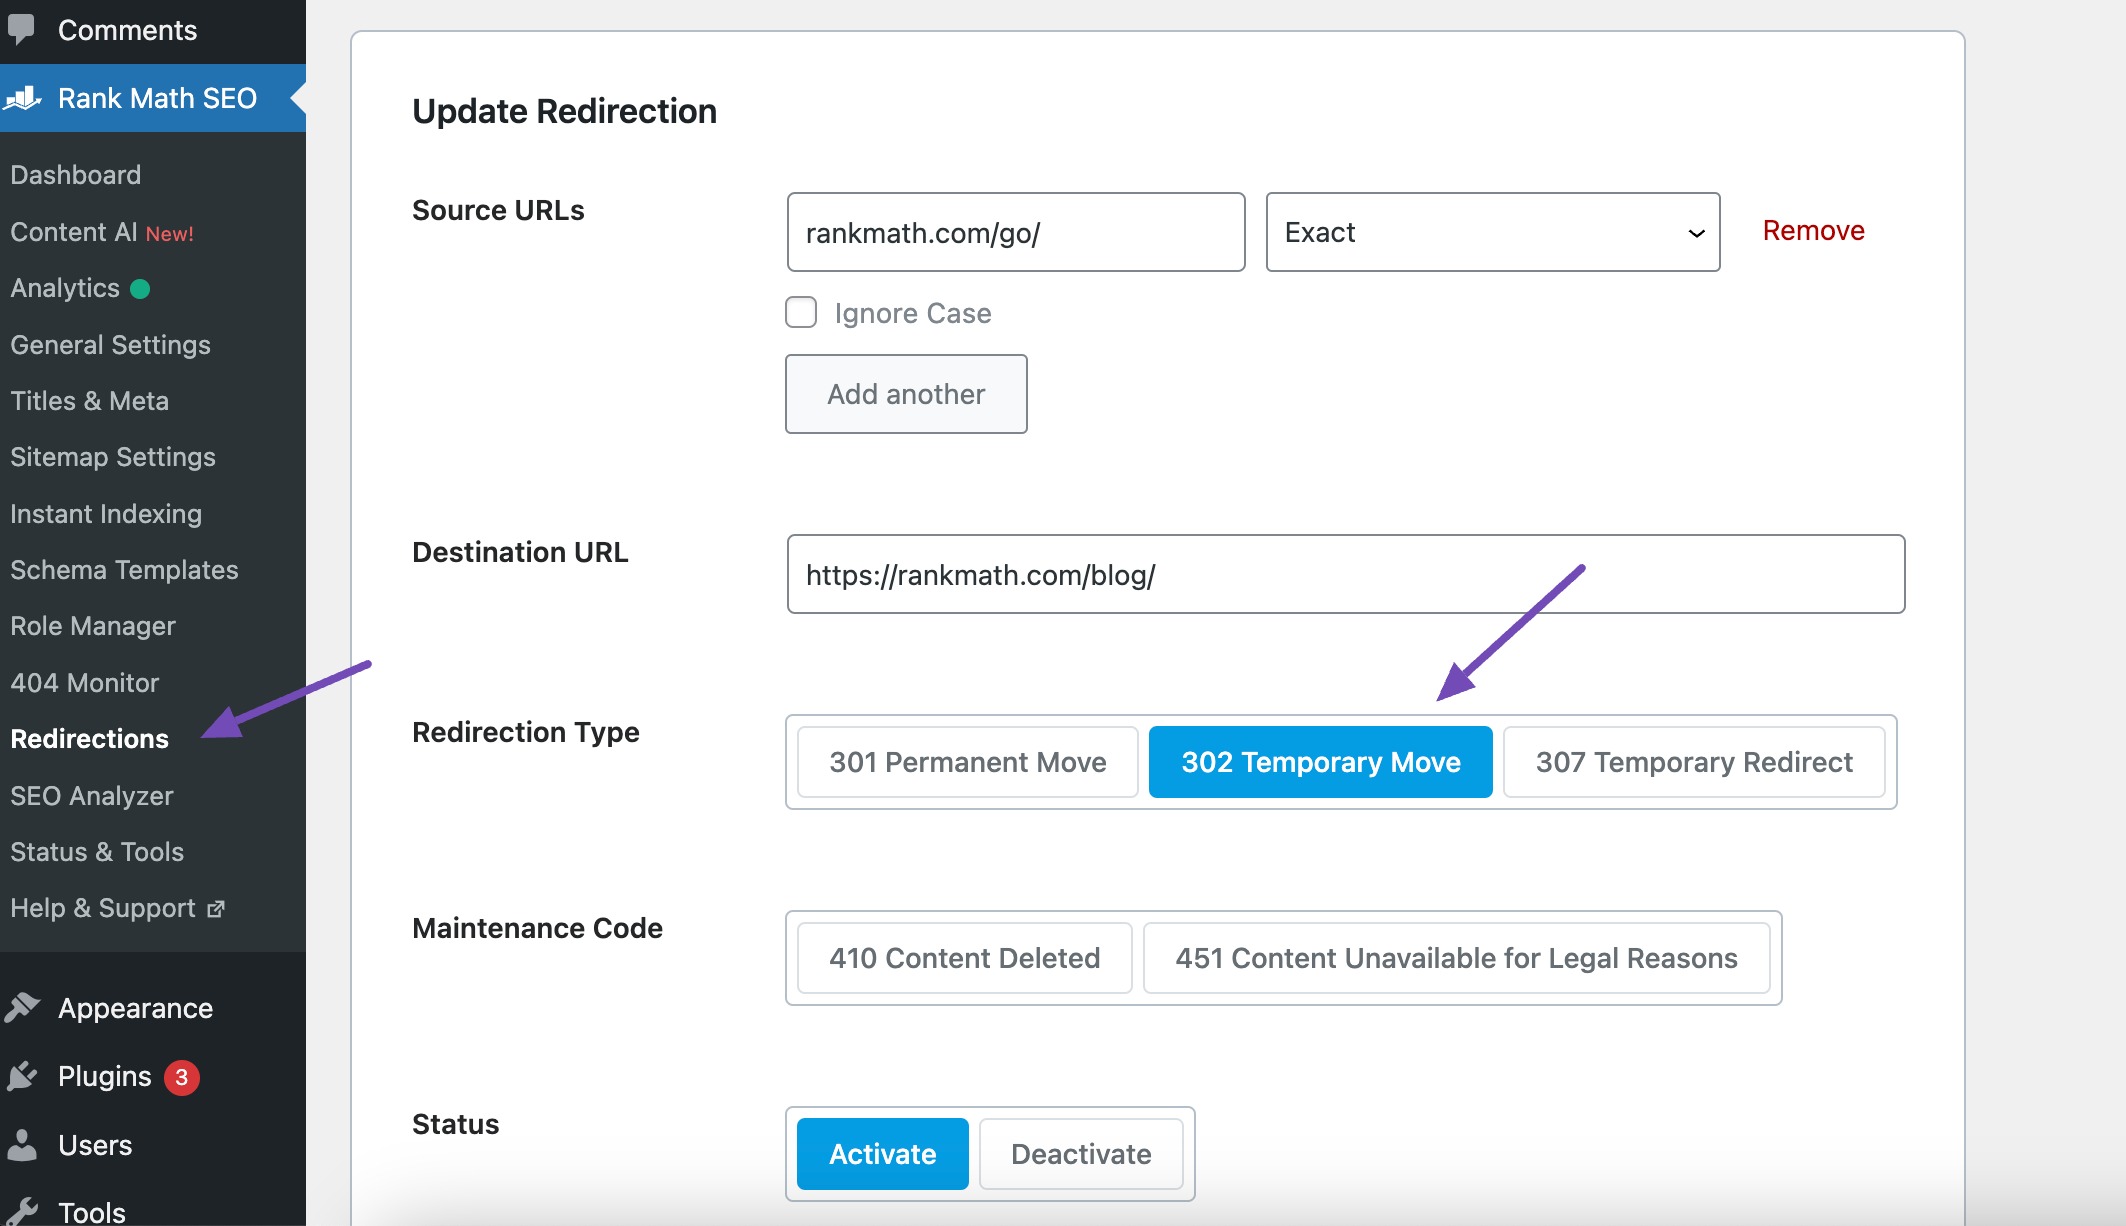Click the Update Redirection heading
2126x1226 pixels.
tap(564, 111)
